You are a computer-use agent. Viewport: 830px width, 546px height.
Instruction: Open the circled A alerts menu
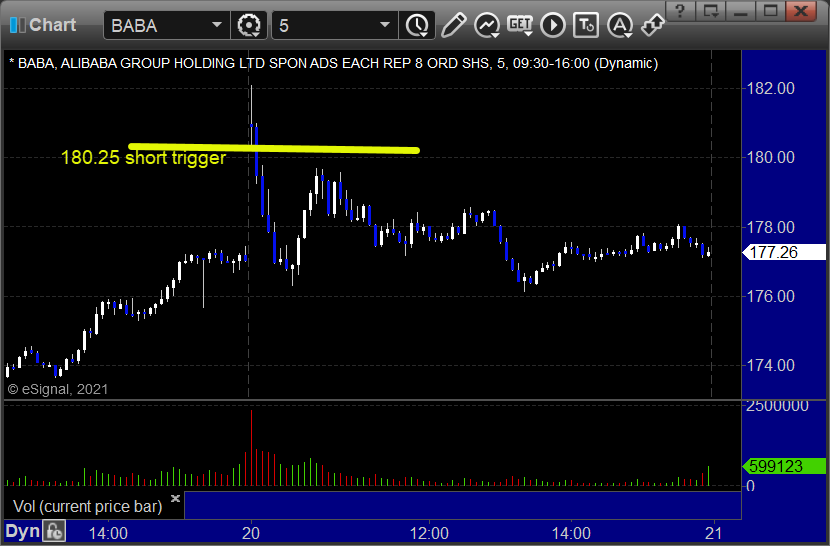(x=619, y=25)
